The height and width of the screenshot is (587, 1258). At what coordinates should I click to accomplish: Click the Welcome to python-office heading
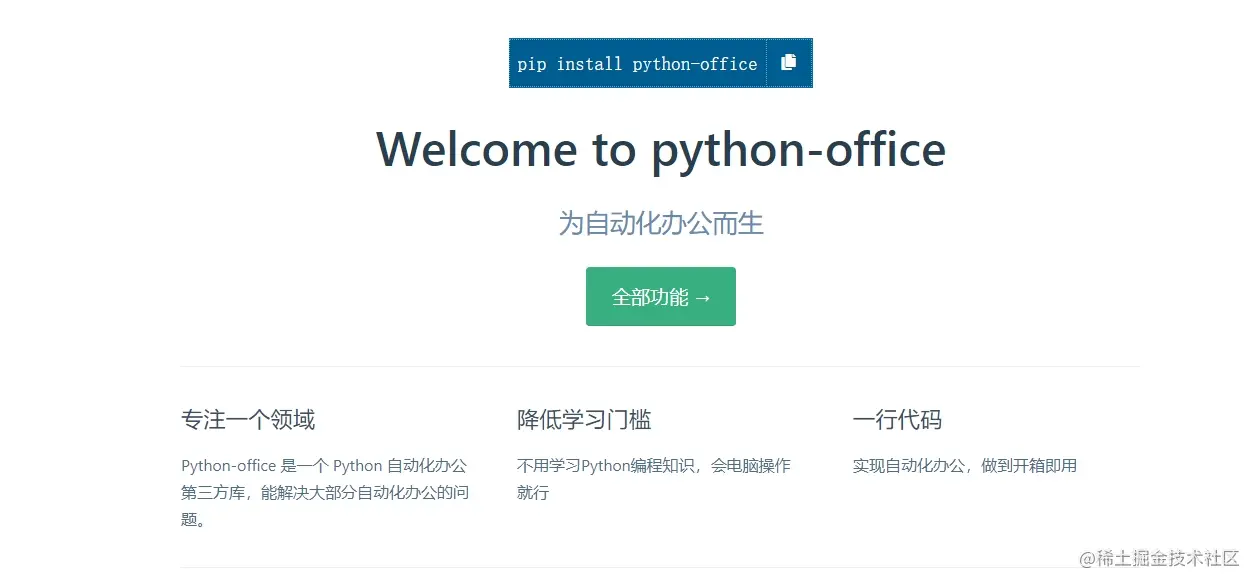pos(661,149)
